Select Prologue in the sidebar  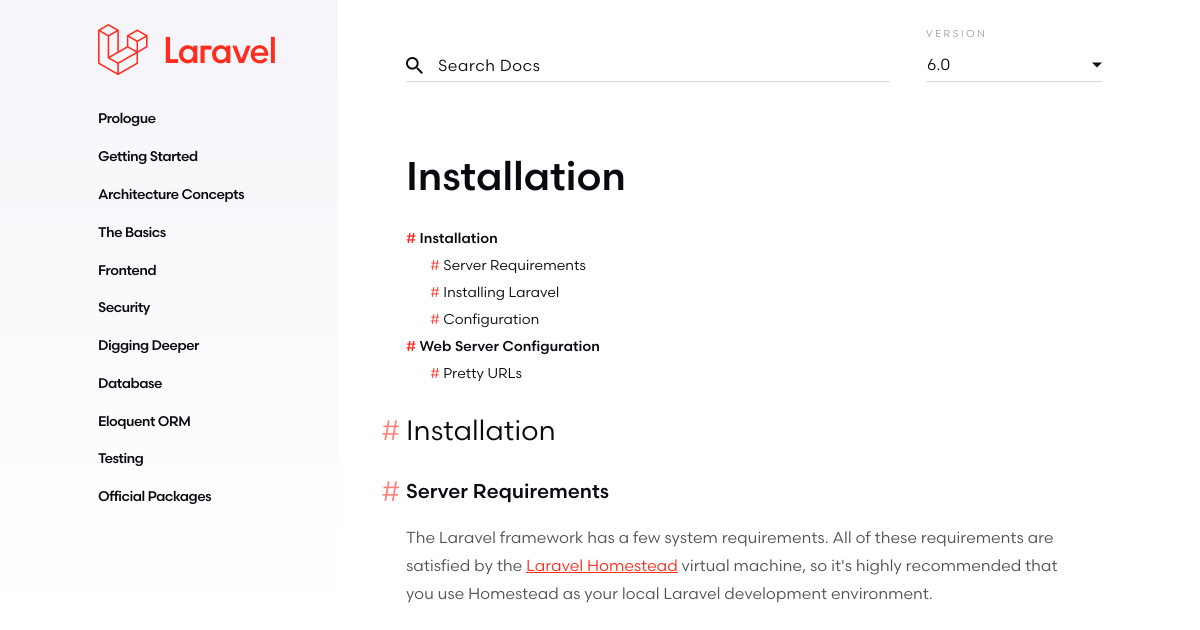pyautogui.click(x=127, y=118)
